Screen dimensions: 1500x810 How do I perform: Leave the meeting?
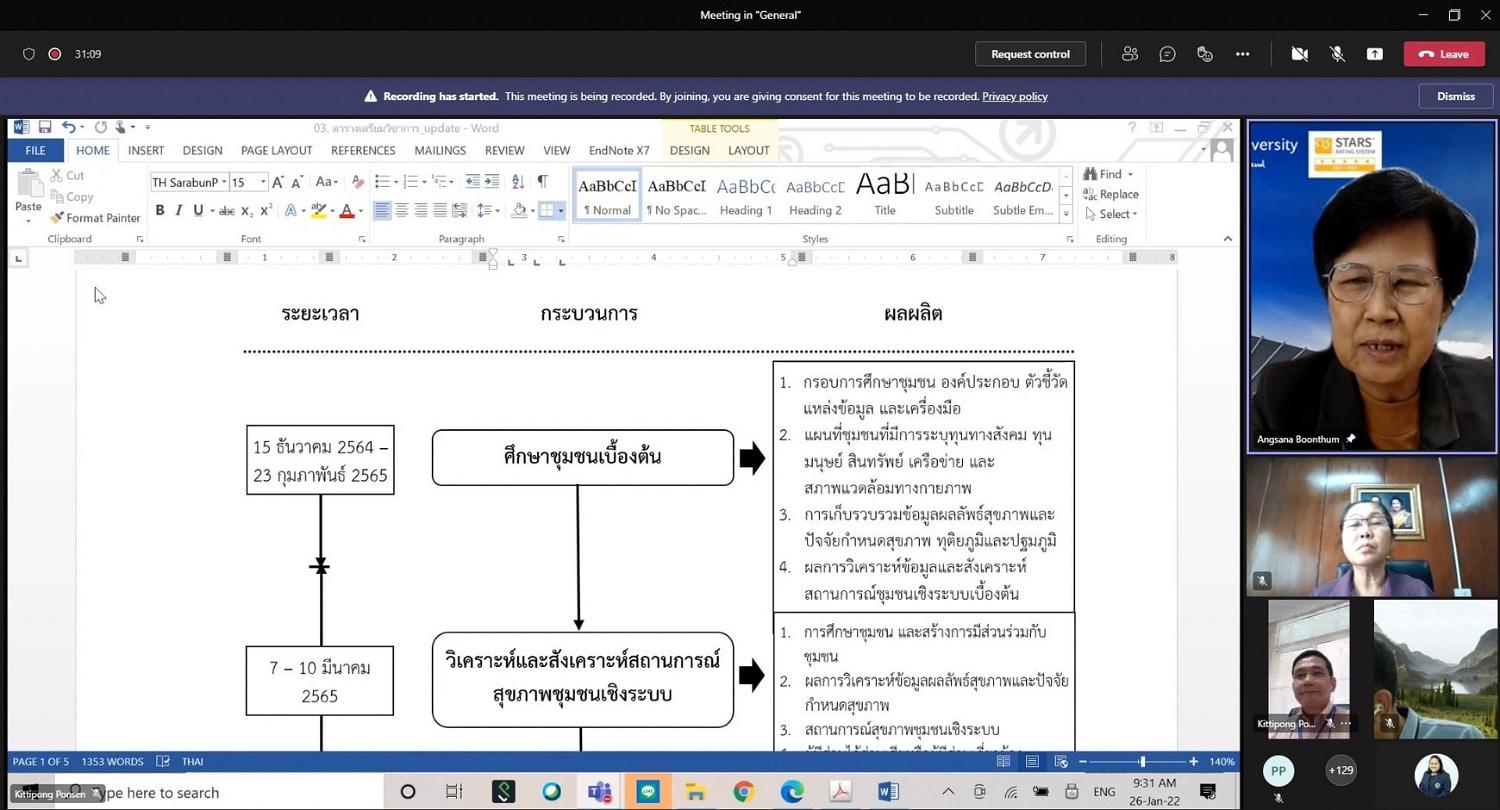(1443, 54)
